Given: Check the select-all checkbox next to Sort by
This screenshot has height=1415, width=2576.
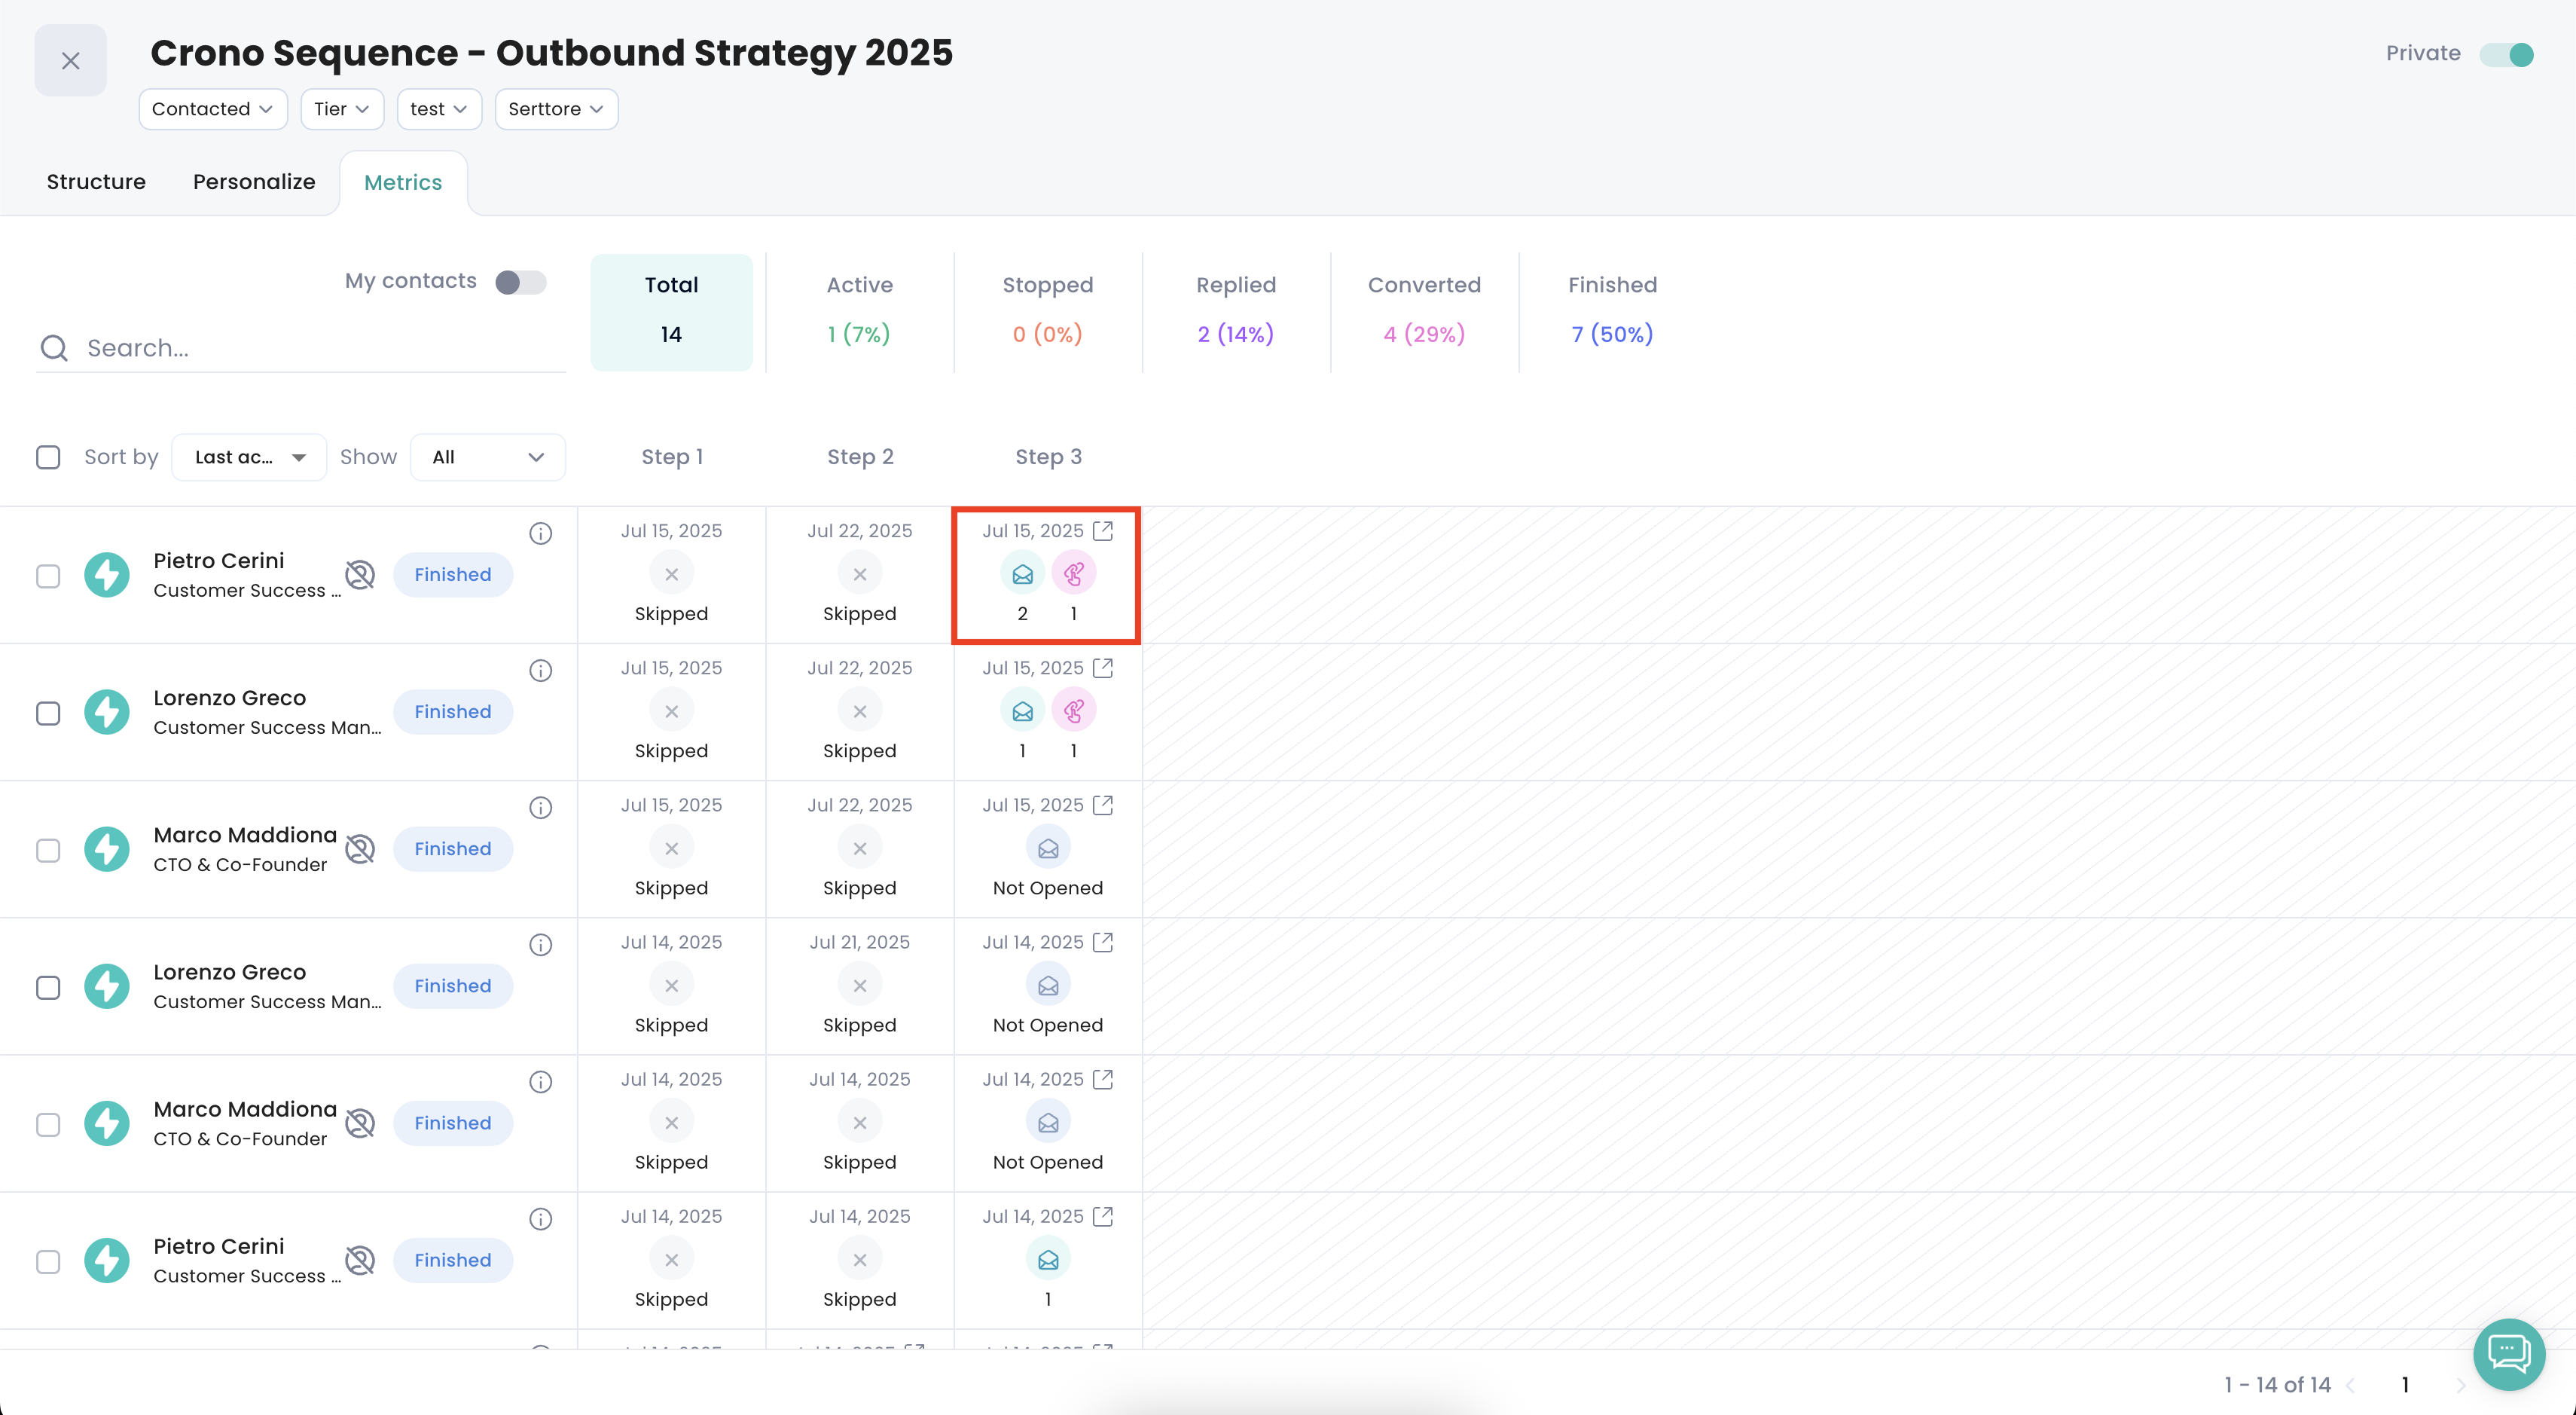Looking at the screenshot, I should pos(48,457).
